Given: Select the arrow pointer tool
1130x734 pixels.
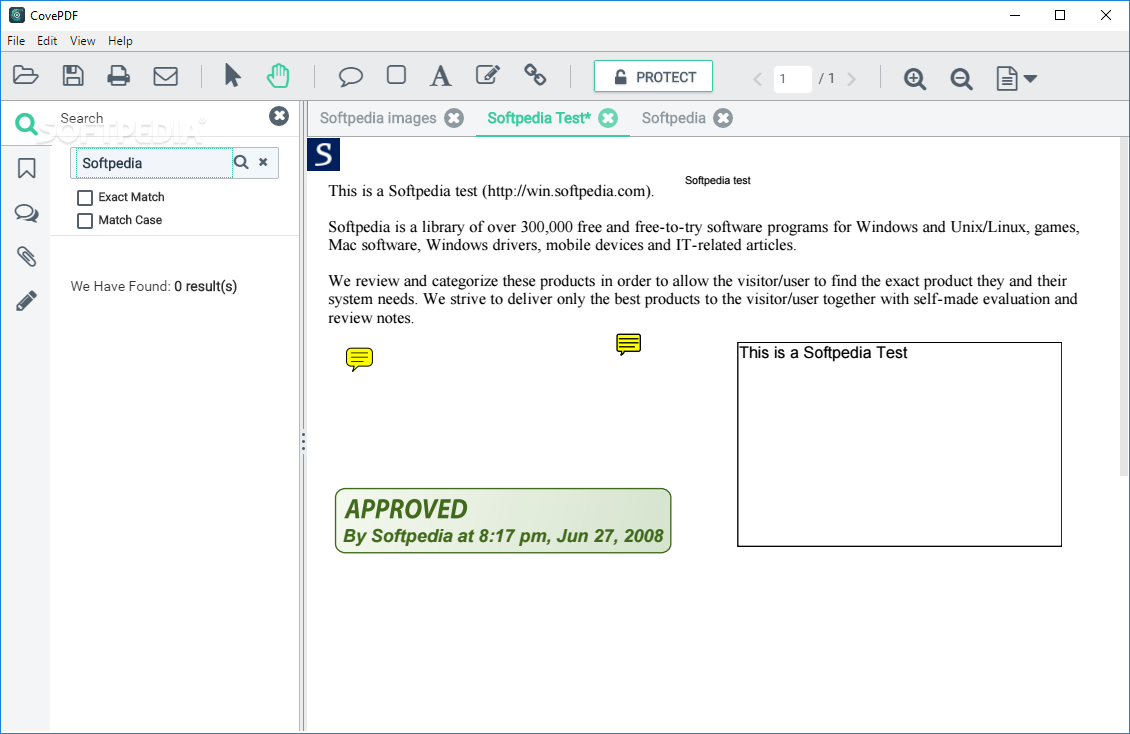Looking at the screenshot, I should [232, 76].
